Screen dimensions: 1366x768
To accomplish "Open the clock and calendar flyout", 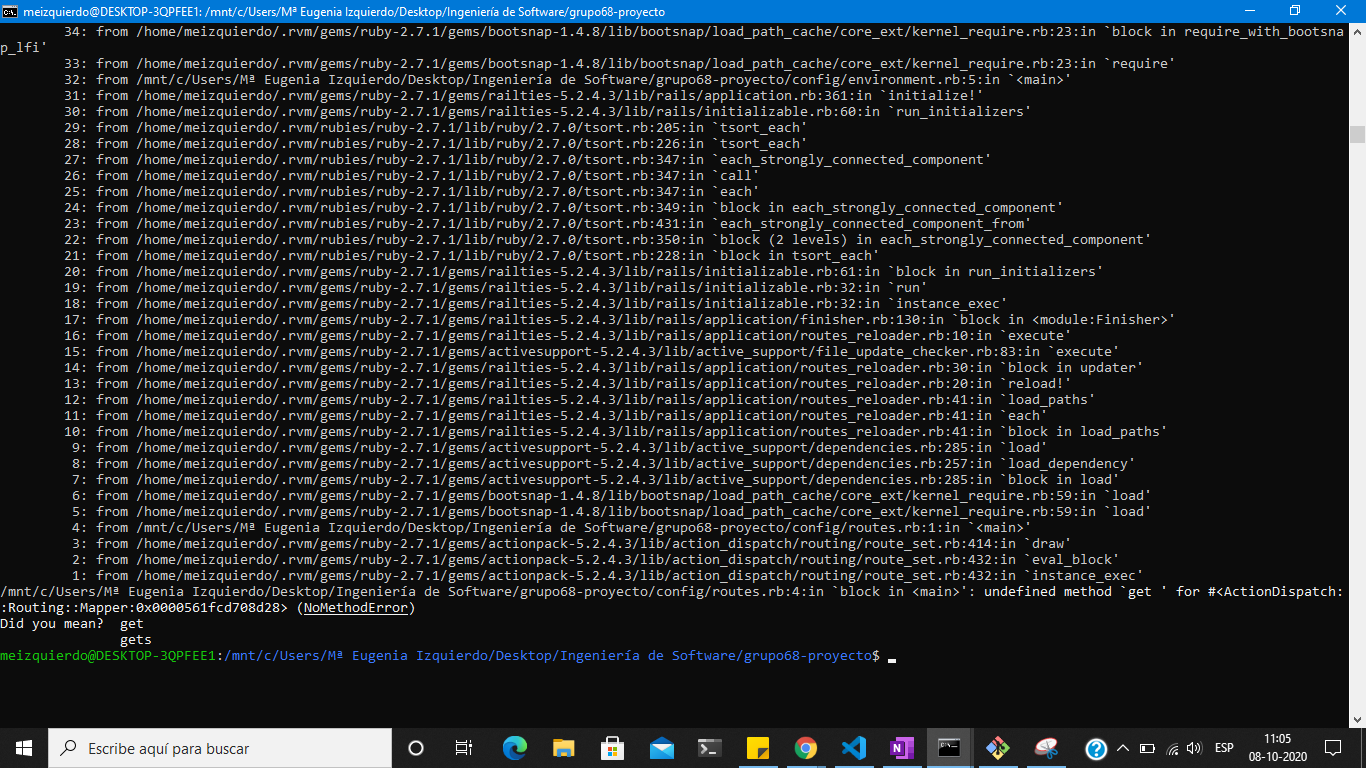I will pos(1278,748).
